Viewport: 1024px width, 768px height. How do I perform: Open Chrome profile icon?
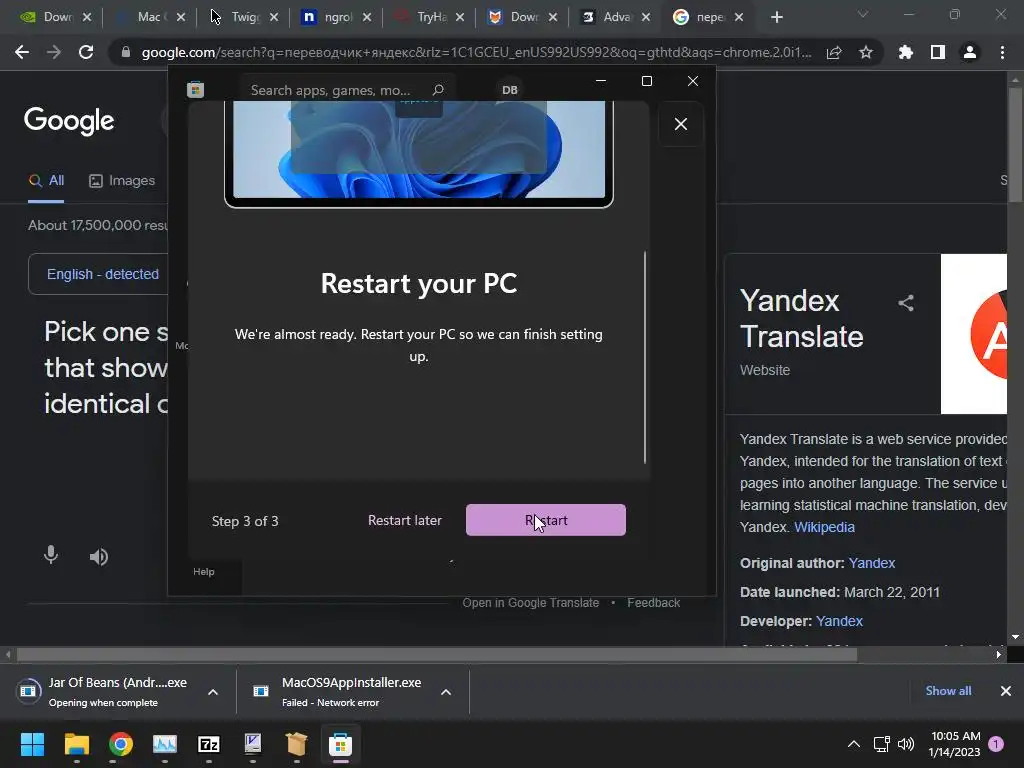click(970, 52)
